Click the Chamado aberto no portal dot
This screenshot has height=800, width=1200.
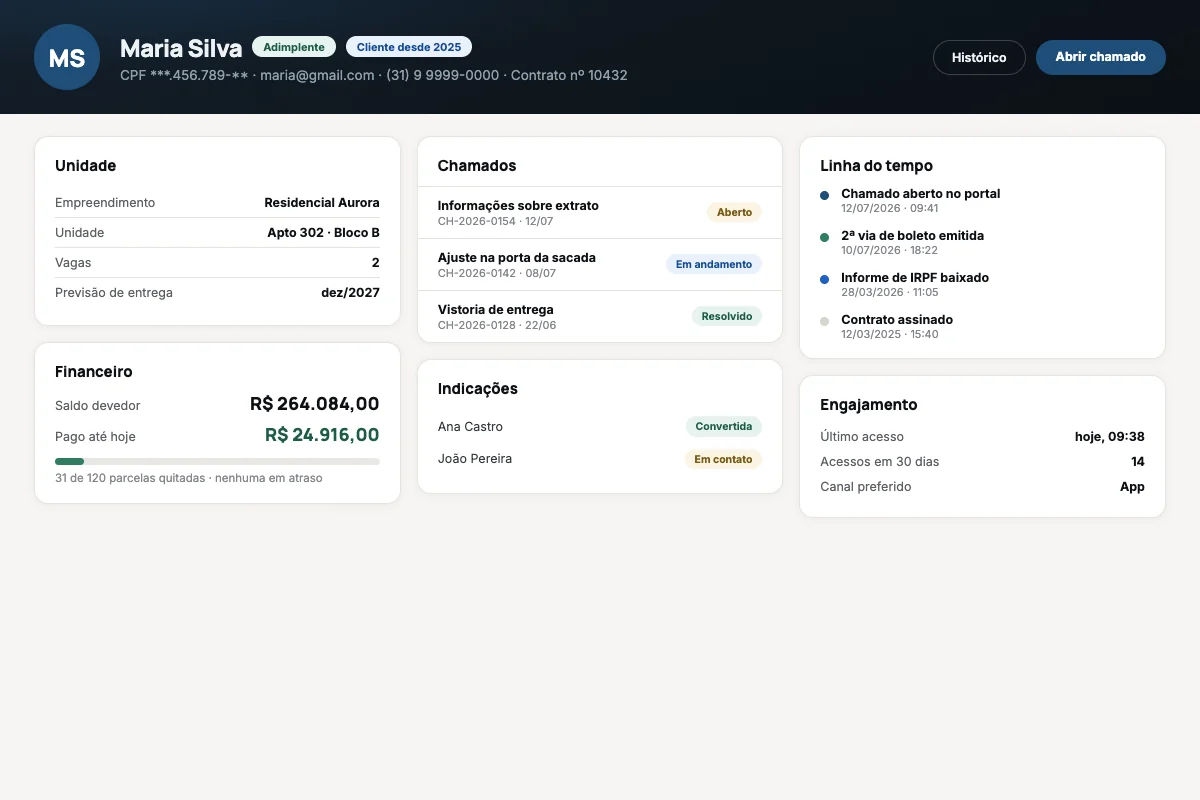tap(824, 196)
